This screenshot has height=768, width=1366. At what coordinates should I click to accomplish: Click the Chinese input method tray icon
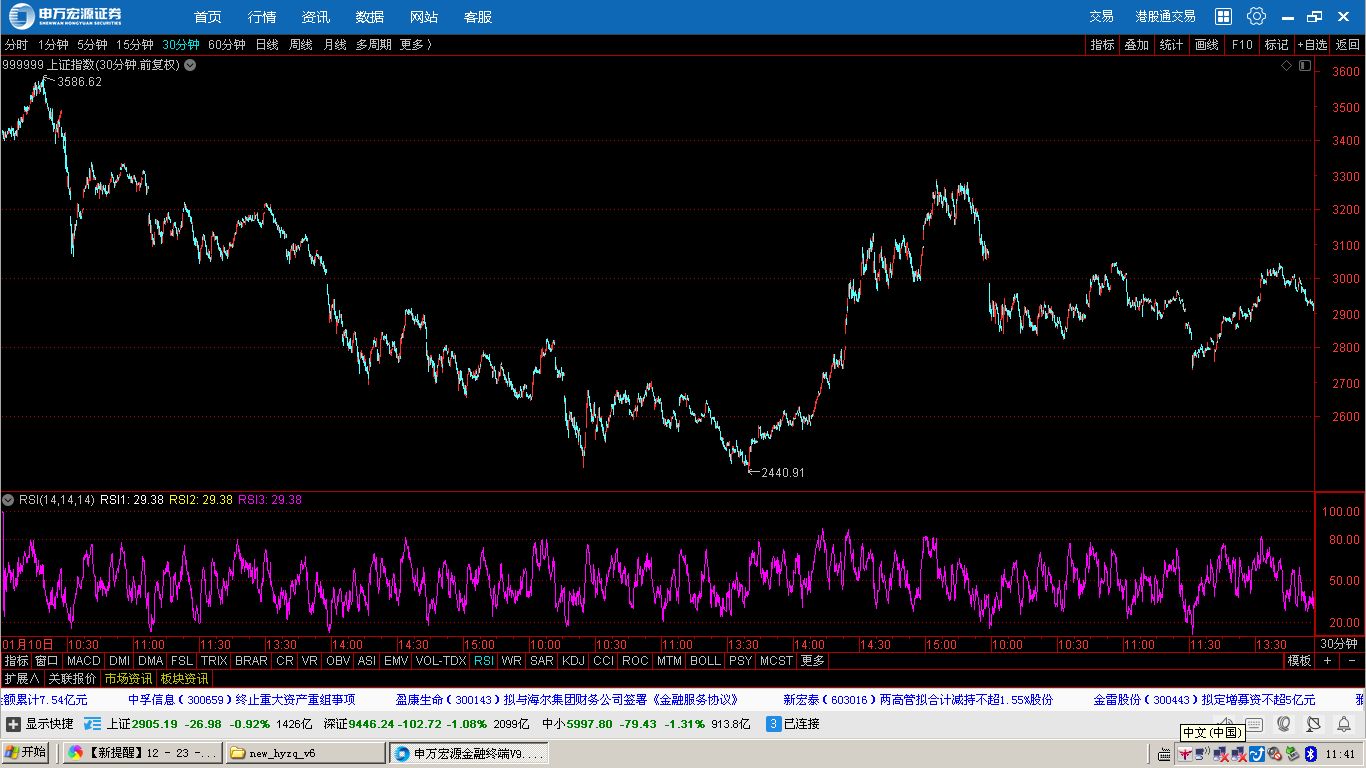[x=1187, y=753]
